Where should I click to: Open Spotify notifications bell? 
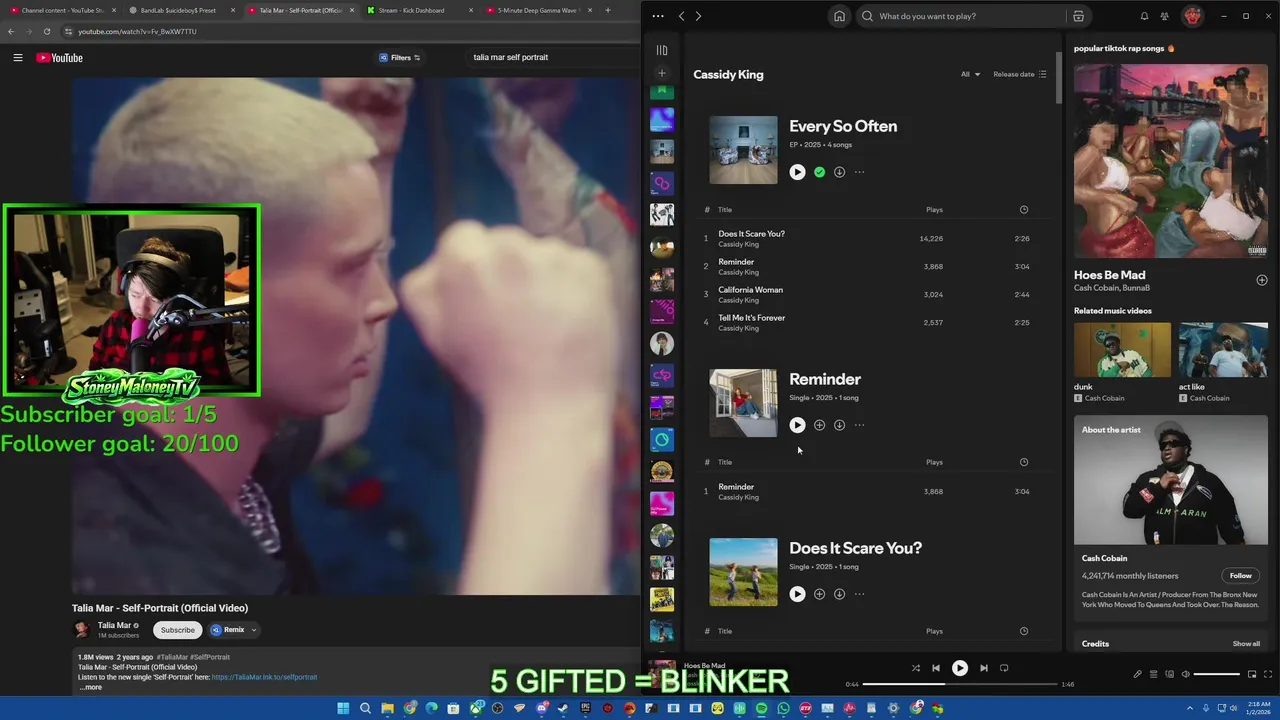(1144, 16)
